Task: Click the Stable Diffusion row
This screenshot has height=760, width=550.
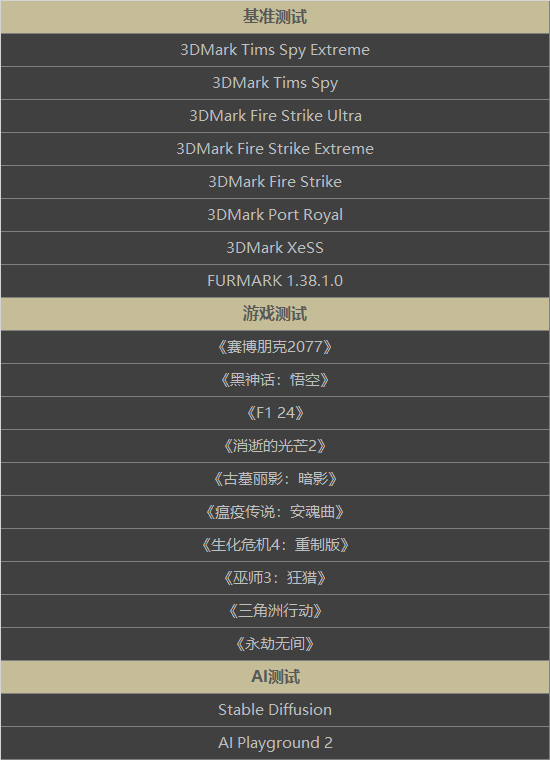Action: click(x=275, y=710)
